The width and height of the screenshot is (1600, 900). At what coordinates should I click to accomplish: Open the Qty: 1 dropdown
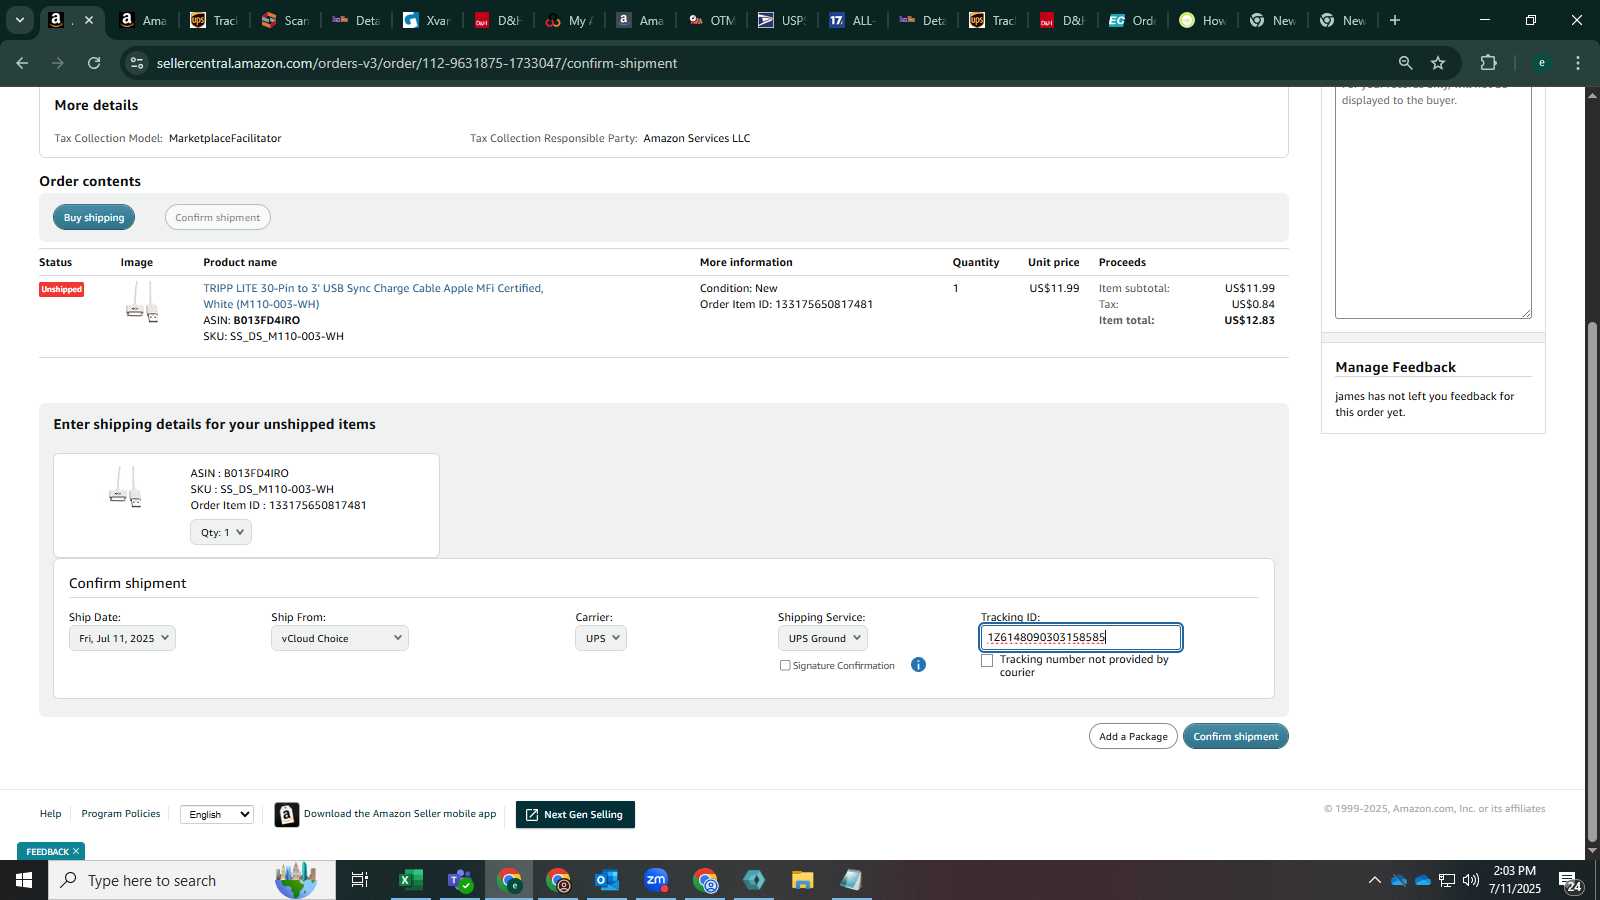click(221, 532)
